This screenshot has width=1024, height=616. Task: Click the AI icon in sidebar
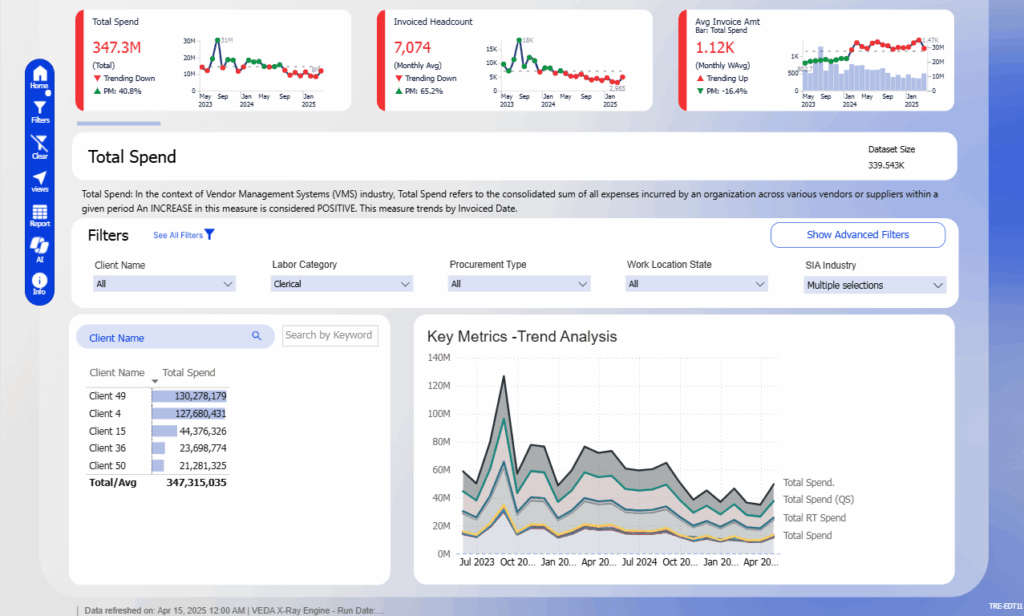point(39,249)
